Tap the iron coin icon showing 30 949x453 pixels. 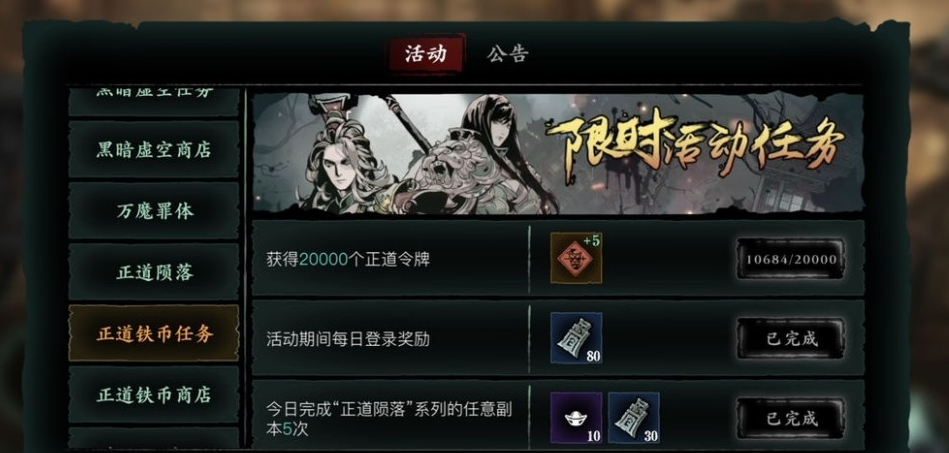coord(634,417)
